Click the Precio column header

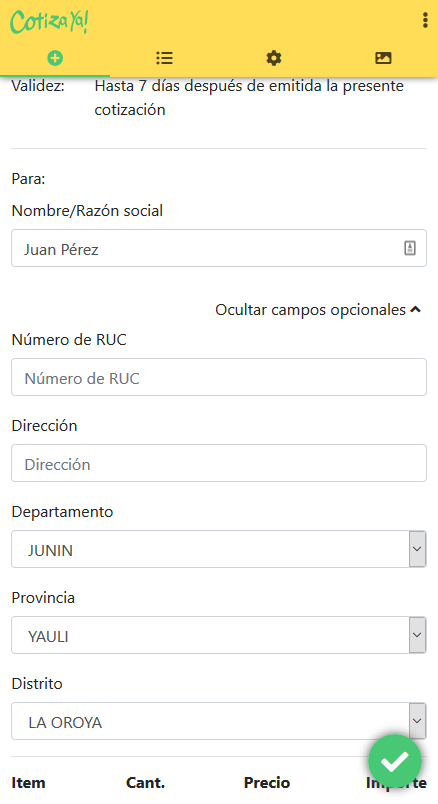pyautogui.click(x=267, y=782)
